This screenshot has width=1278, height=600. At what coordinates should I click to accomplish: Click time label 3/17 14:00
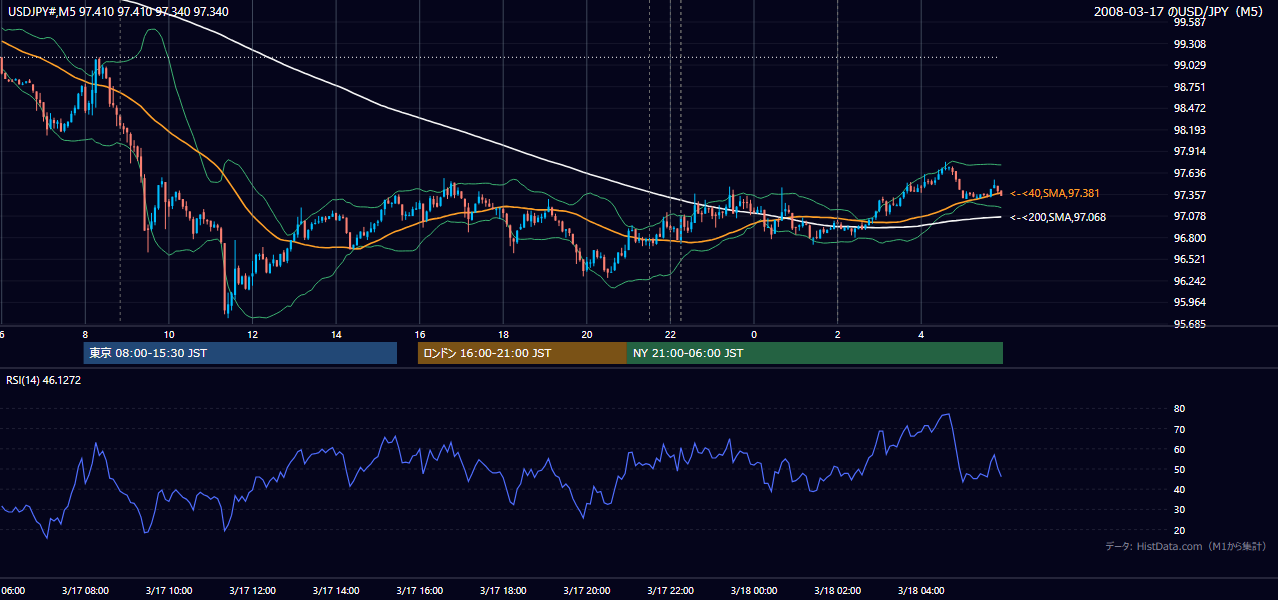tap(336, 591)
